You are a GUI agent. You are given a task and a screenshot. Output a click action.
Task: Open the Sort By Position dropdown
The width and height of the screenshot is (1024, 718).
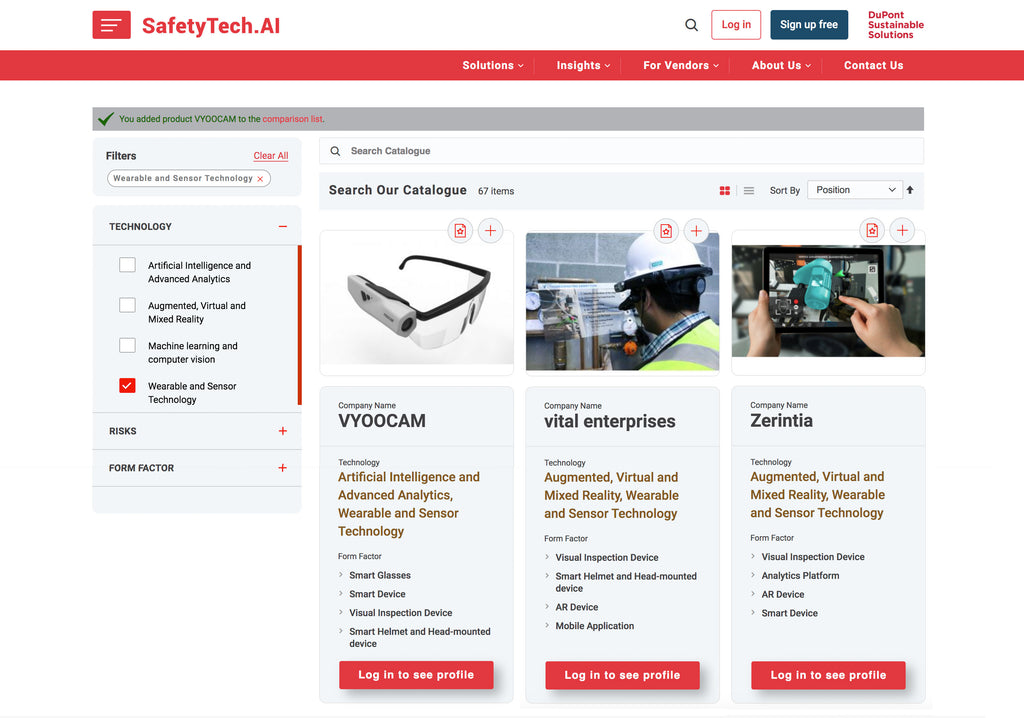point(855,190)
